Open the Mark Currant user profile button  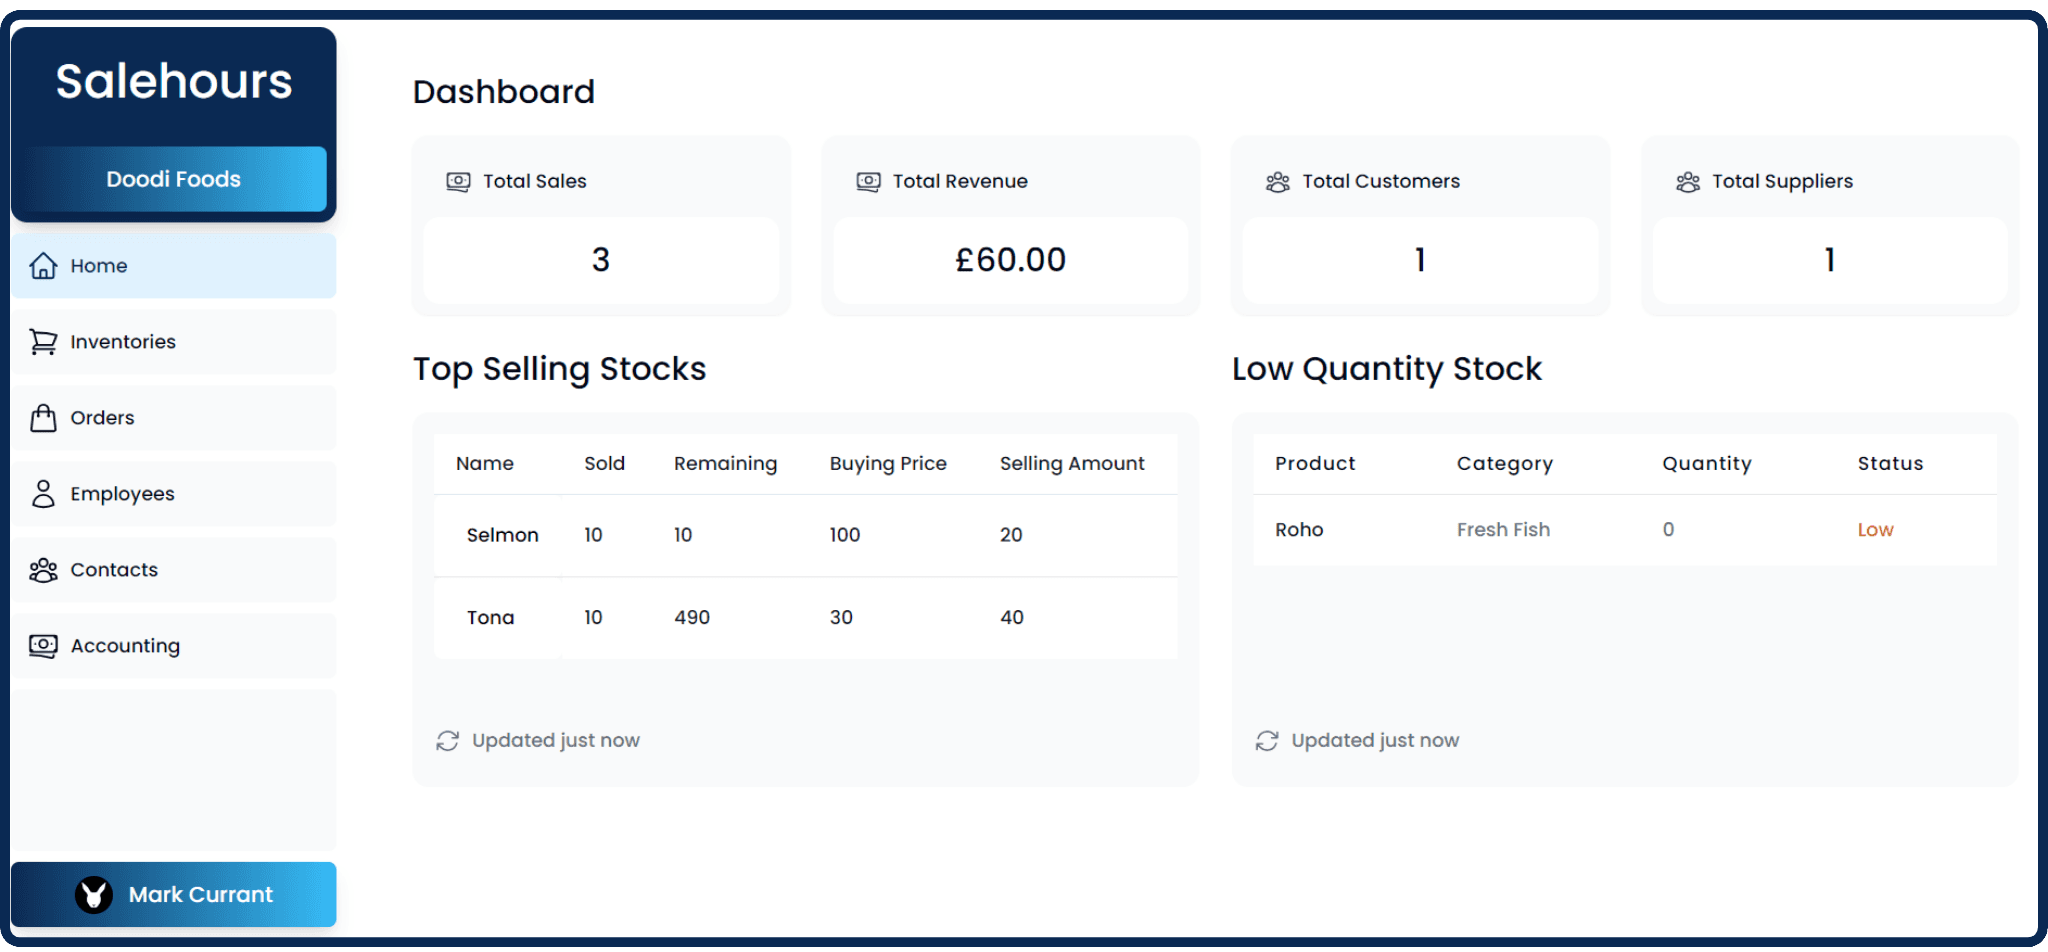(173, 895)
